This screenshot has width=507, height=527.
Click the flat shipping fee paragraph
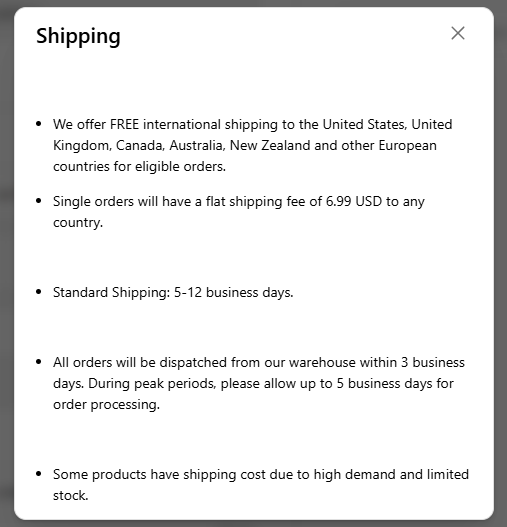(239, 212)
